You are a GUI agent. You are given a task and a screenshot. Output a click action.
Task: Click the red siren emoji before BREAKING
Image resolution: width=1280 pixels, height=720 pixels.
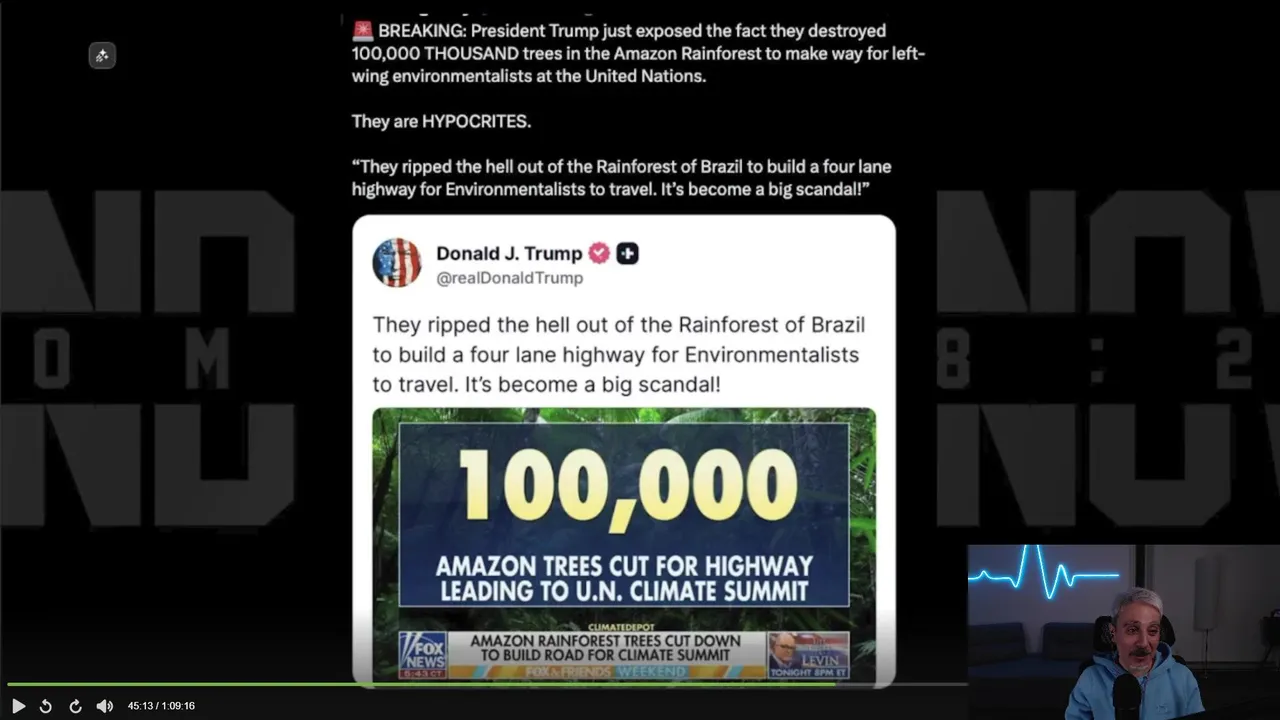pyautogui.click(x=363, y=31)
